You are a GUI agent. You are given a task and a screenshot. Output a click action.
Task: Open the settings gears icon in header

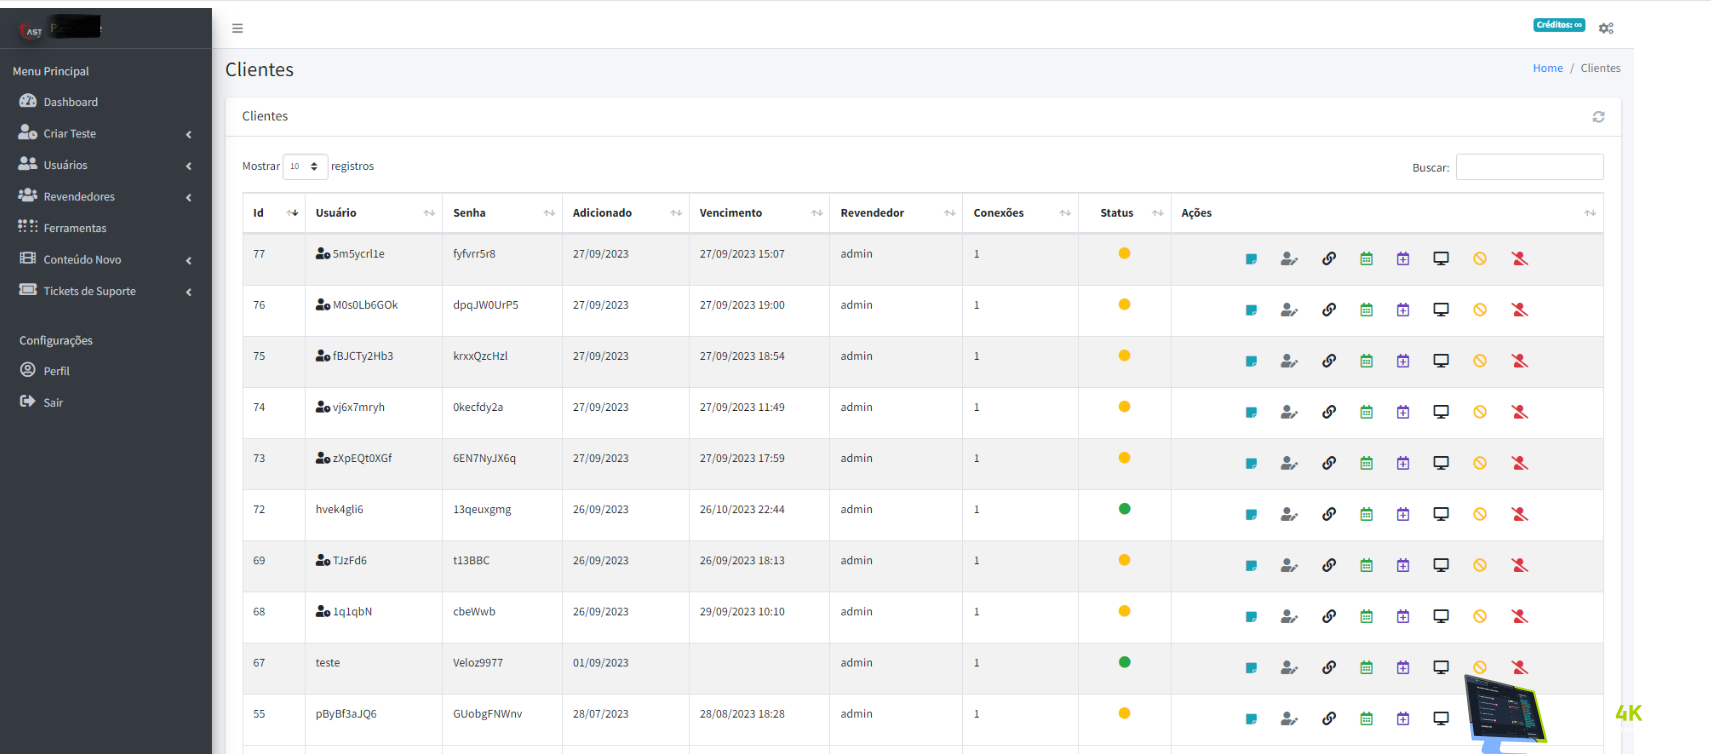click(1606, 28)
